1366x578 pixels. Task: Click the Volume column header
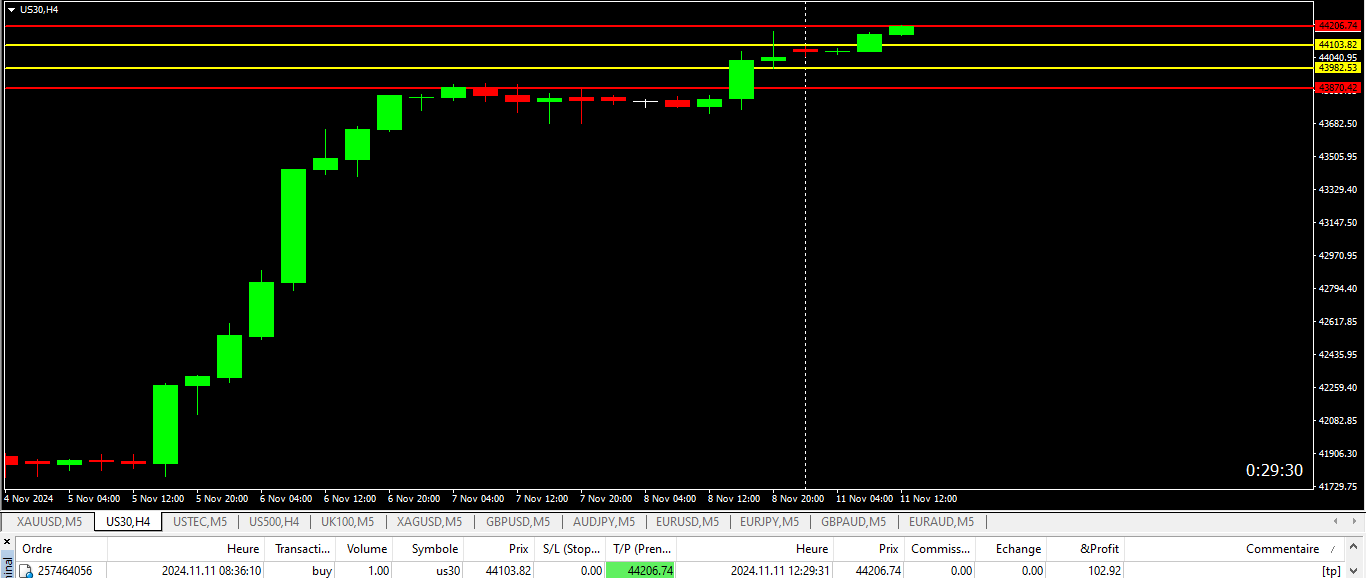[366, 549]
